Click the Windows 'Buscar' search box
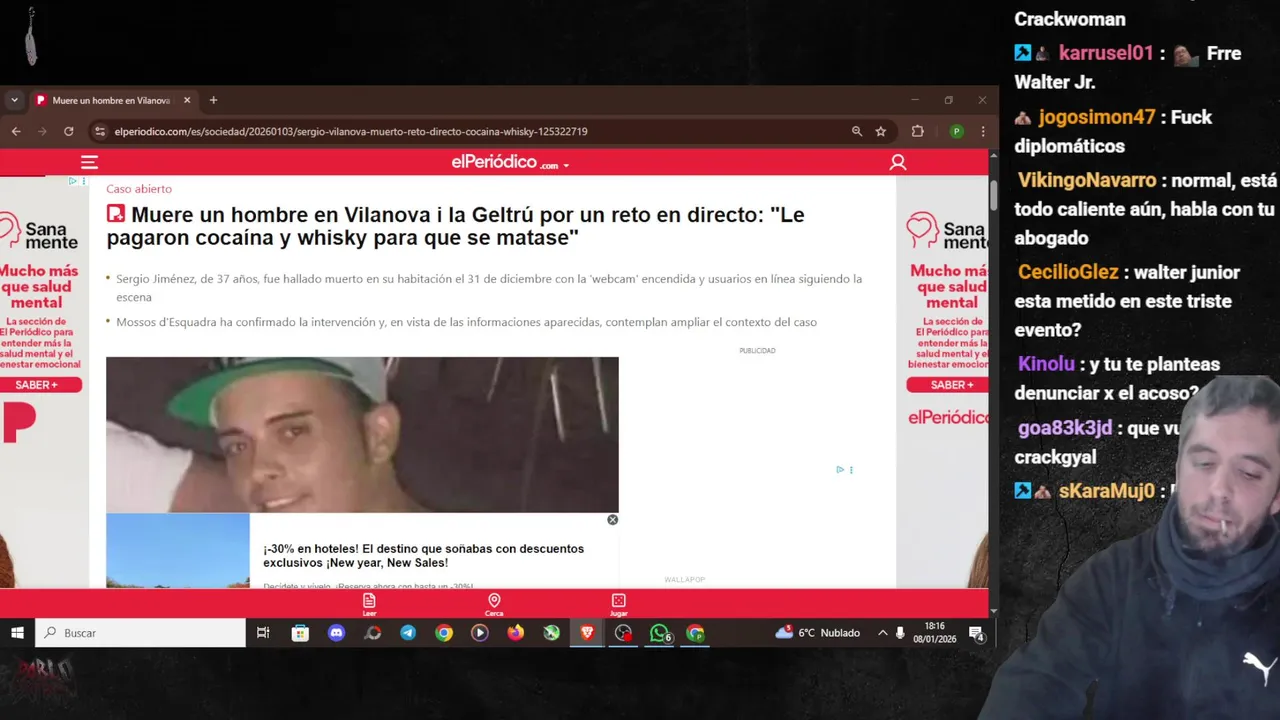This screenshot has width=1280, height=720. pos(141,633)
